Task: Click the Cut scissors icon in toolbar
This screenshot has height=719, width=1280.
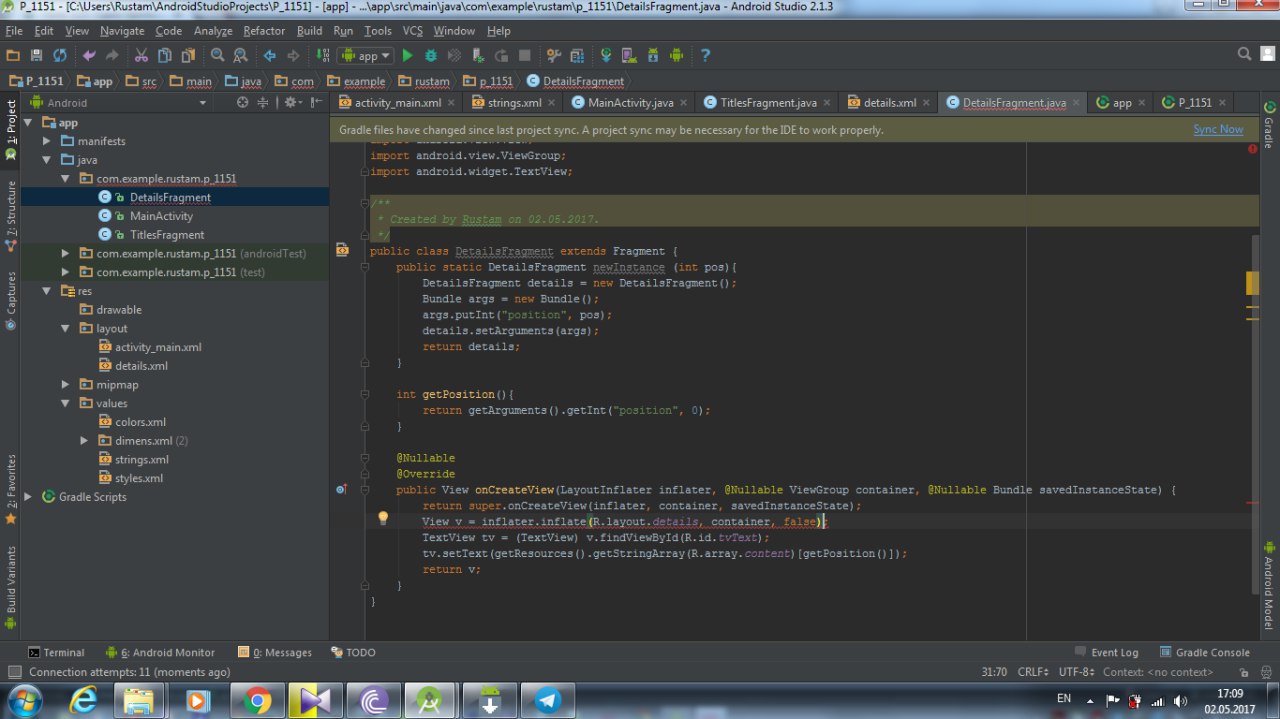Action: coord(141,56)
